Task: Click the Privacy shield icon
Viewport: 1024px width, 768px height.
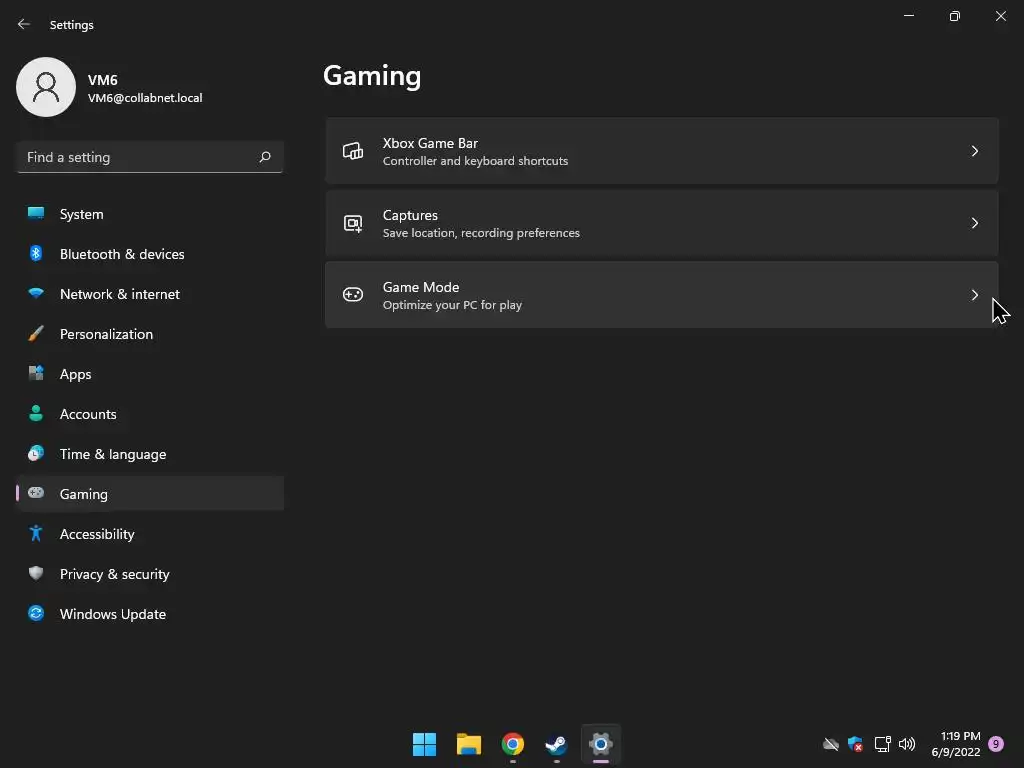Action: [36, 573]
